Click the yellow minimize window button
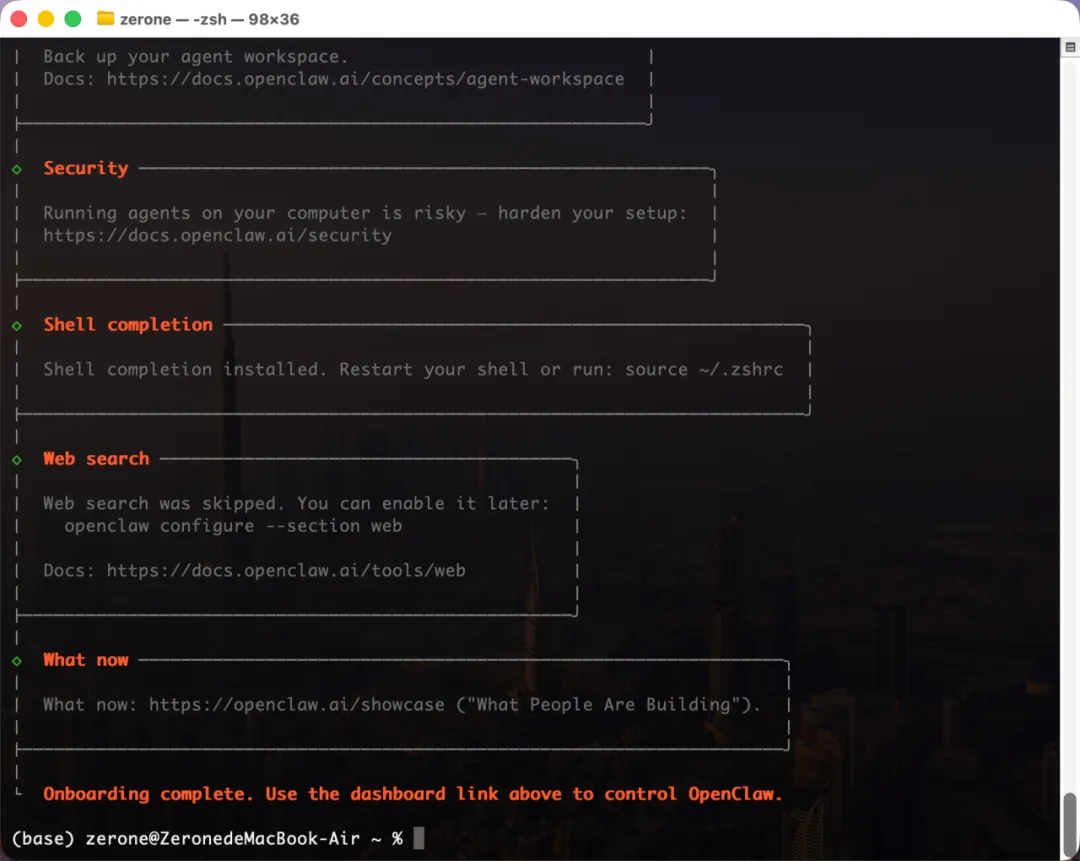This screenshot has height=861, width=1080. [45, 19]
